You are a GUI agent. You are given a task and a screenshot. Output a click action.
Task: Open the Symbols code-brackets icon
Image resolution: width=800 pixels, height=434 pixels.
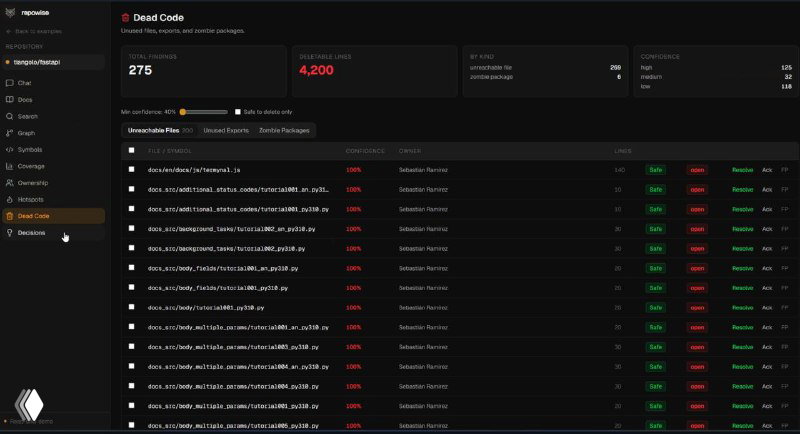point(9,149)
